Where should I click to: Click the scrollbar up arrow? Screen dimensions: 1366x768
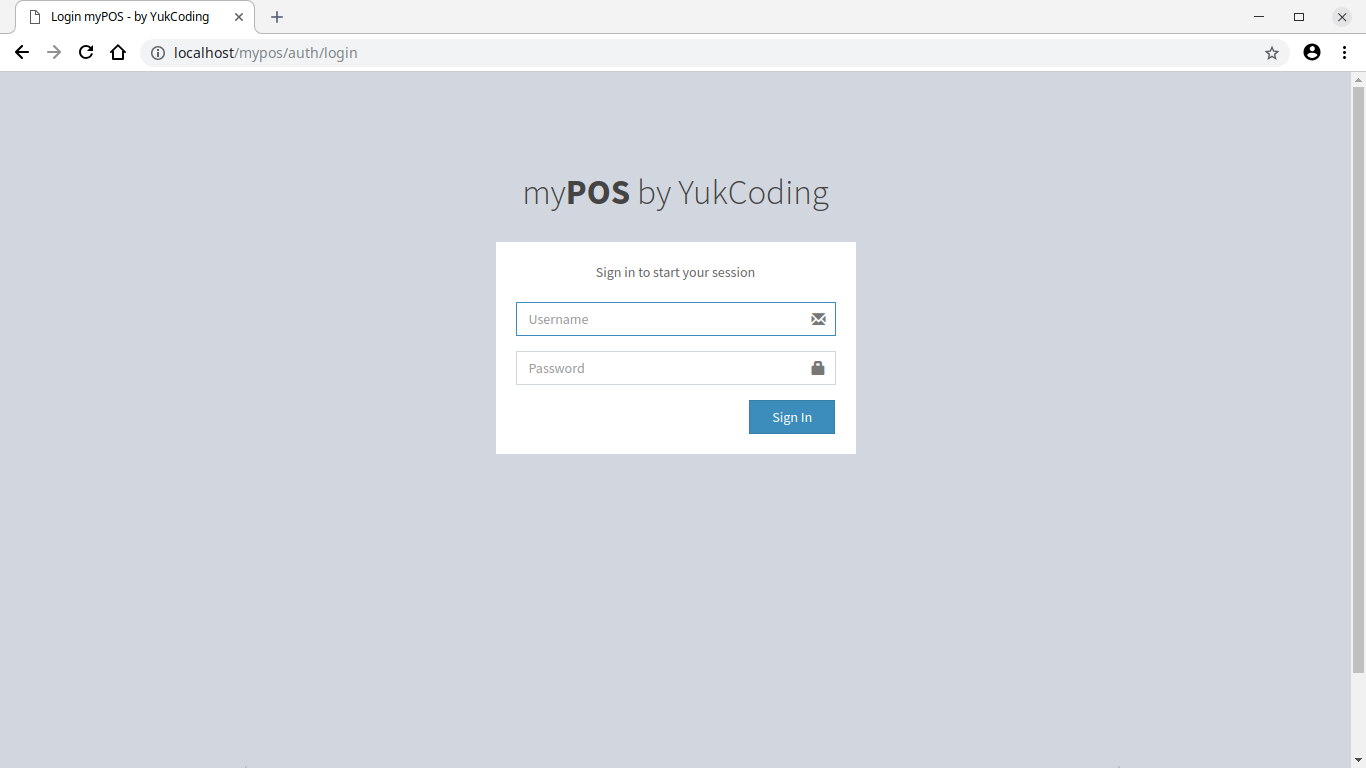click(x=1358, y=78)
